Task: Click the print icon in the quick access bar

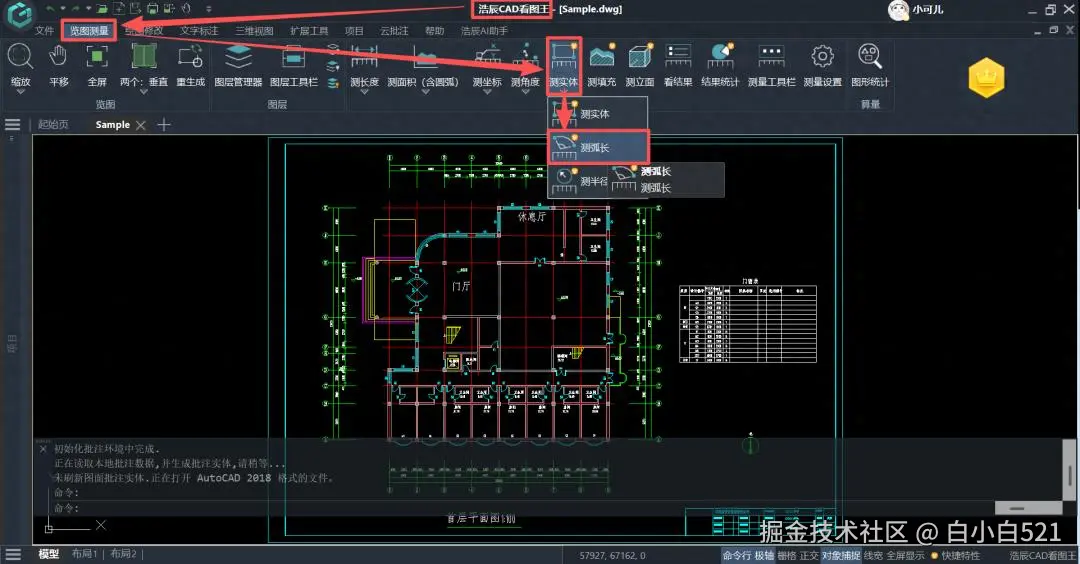Action: (x=153, y=9)
